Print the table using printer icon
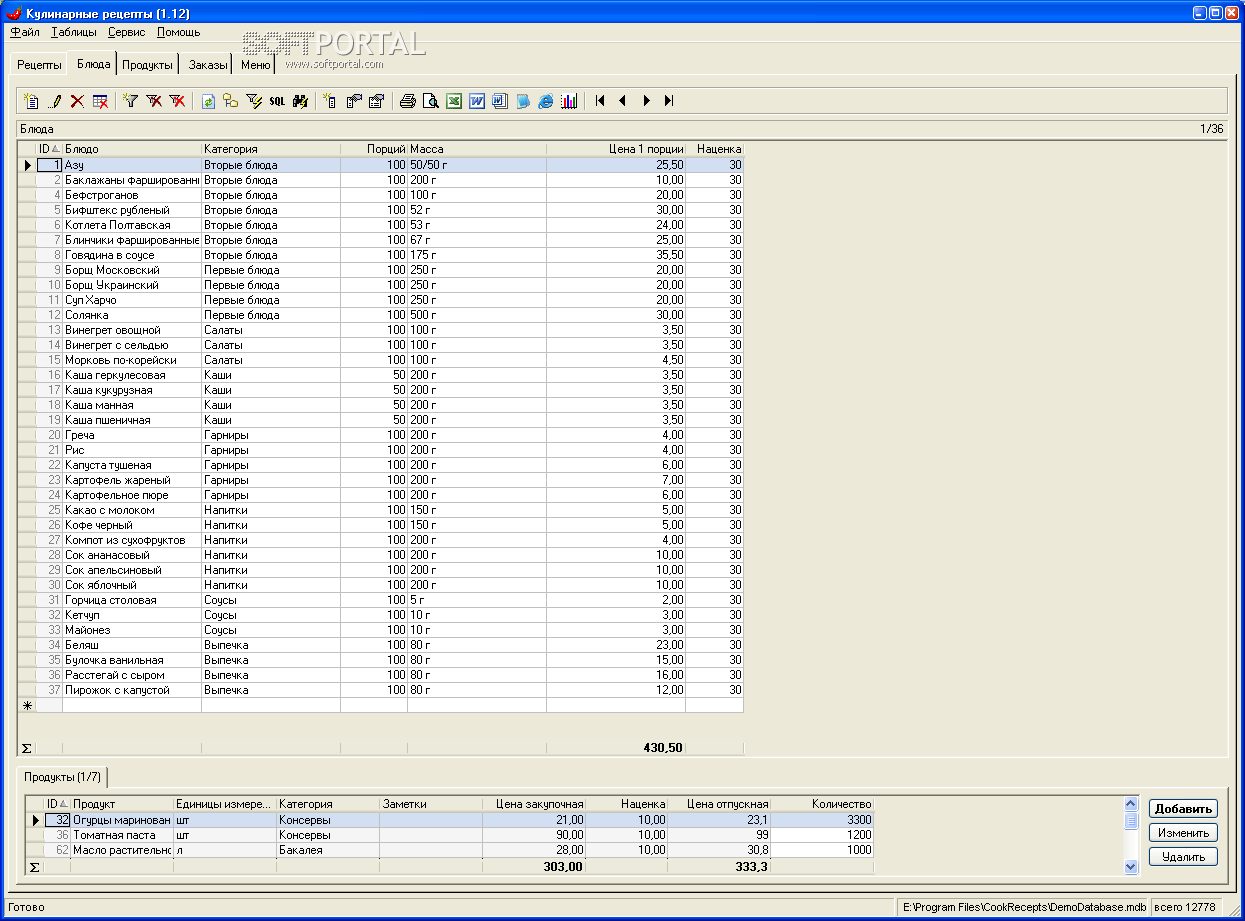 click(407, 101)
